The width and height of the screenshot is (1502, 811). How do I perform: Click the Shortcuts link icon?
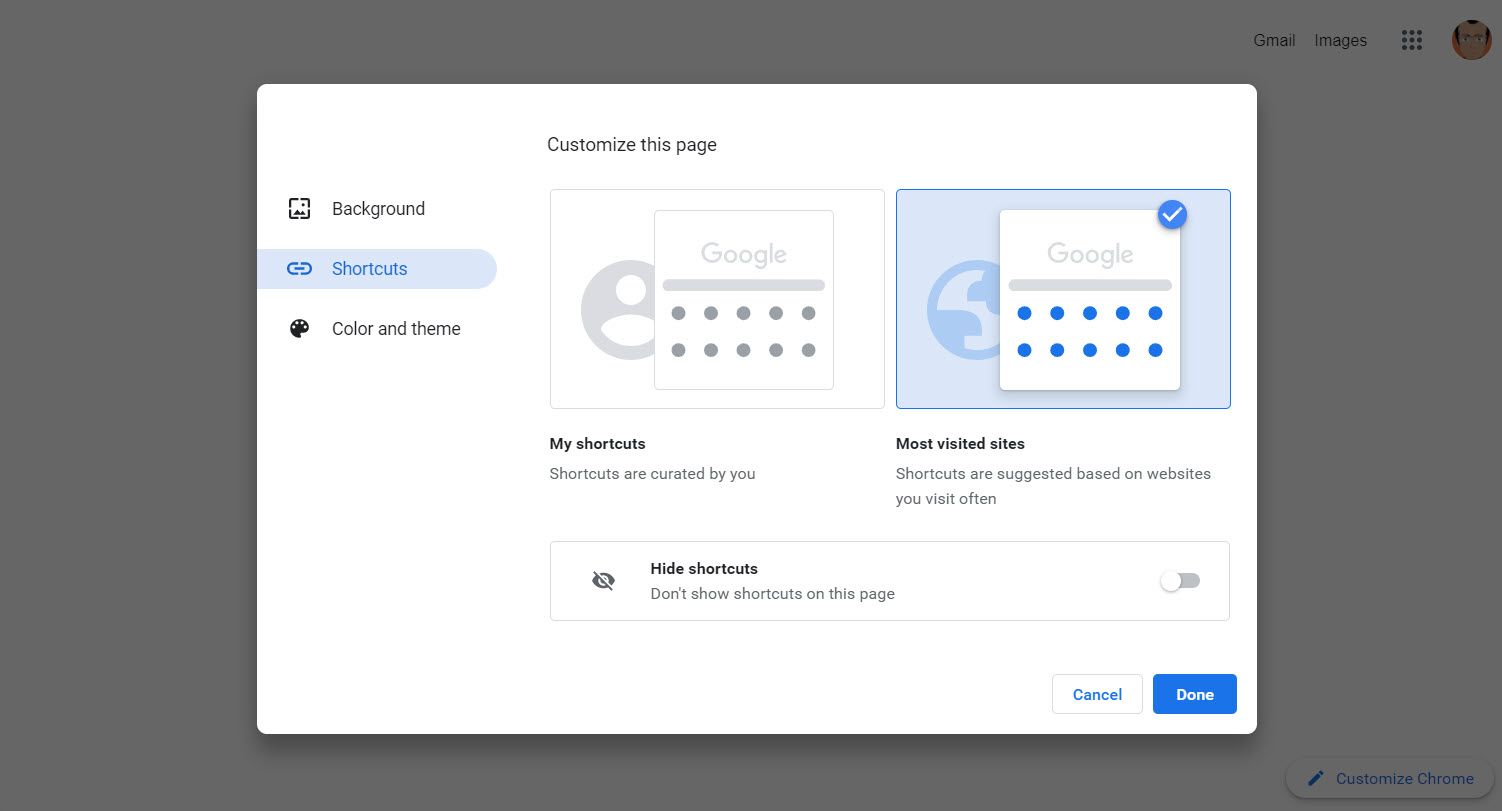pos(299,268)
